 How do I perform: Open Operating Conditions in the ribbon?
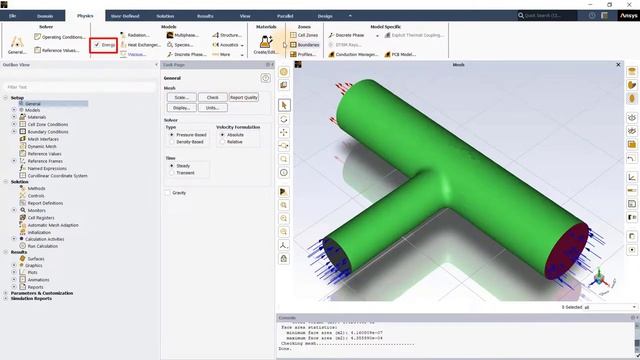click(60, 37)
